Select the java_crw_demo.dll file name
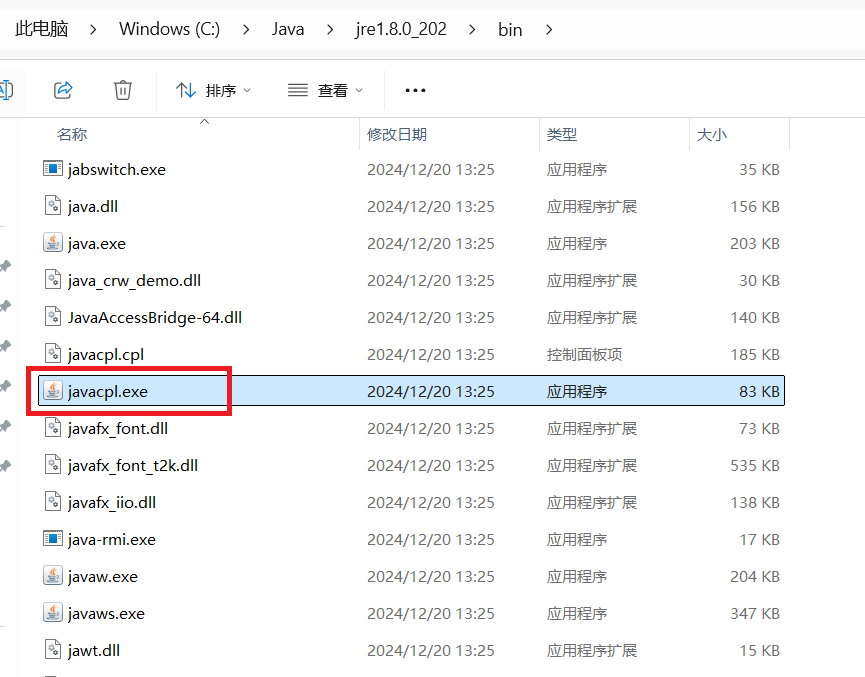The height and width of the screenshot is (677, 865). pyautogui.click(x=134, y=280)
